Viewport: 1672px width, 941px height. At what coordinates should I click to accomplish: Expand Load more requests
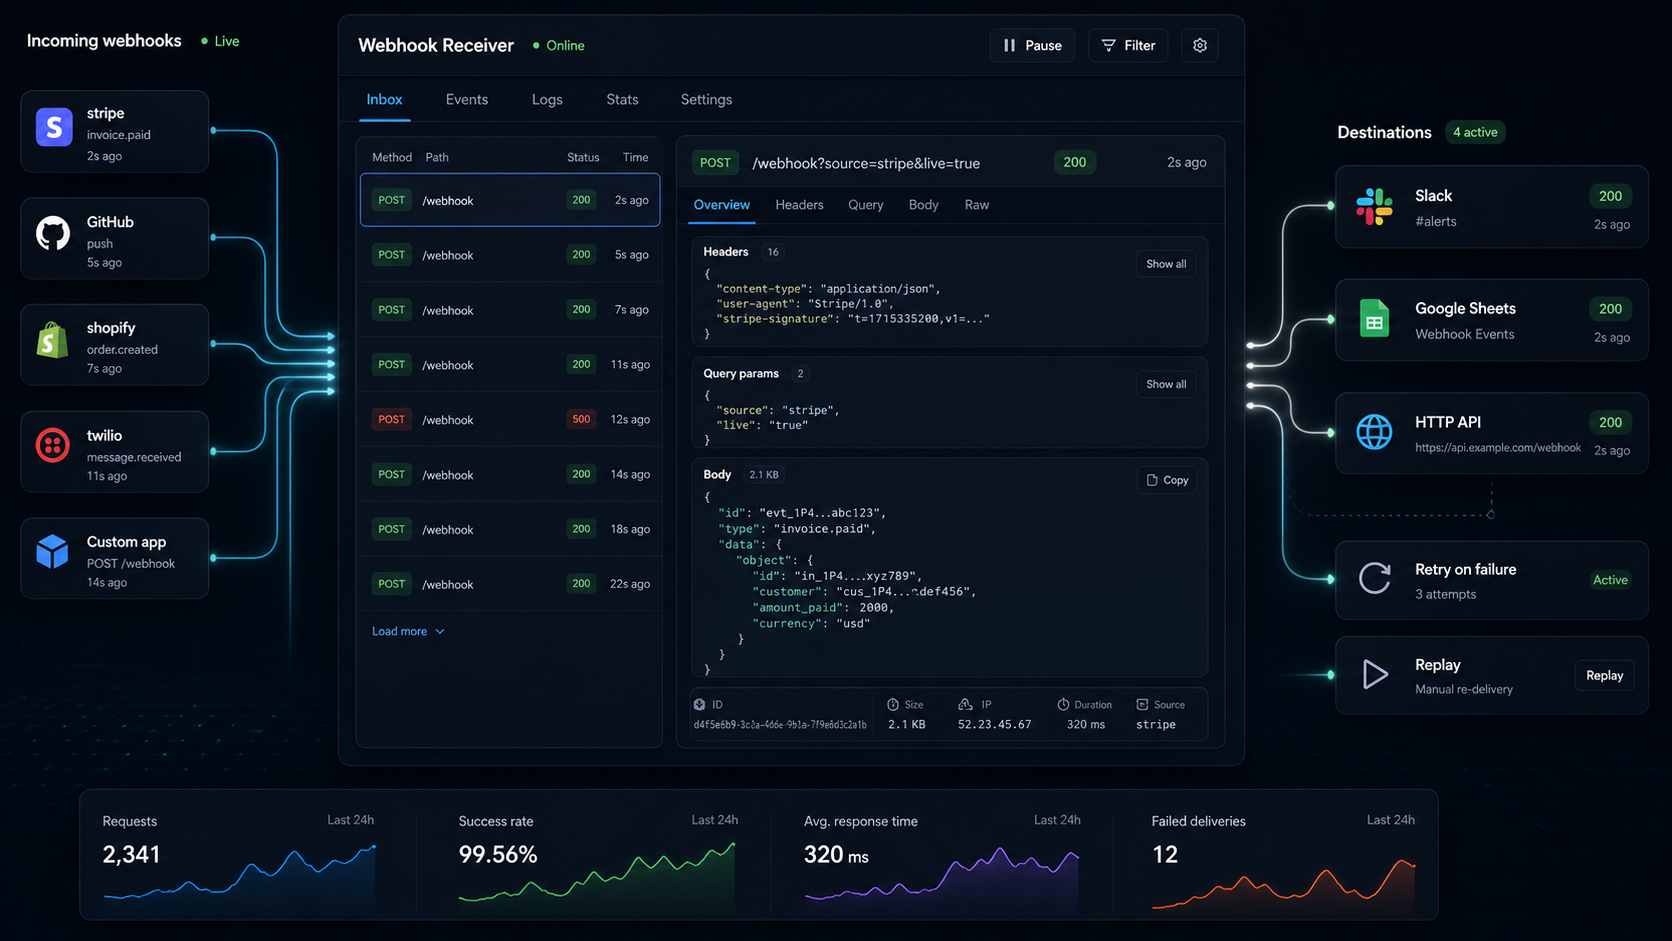(408, 631)
